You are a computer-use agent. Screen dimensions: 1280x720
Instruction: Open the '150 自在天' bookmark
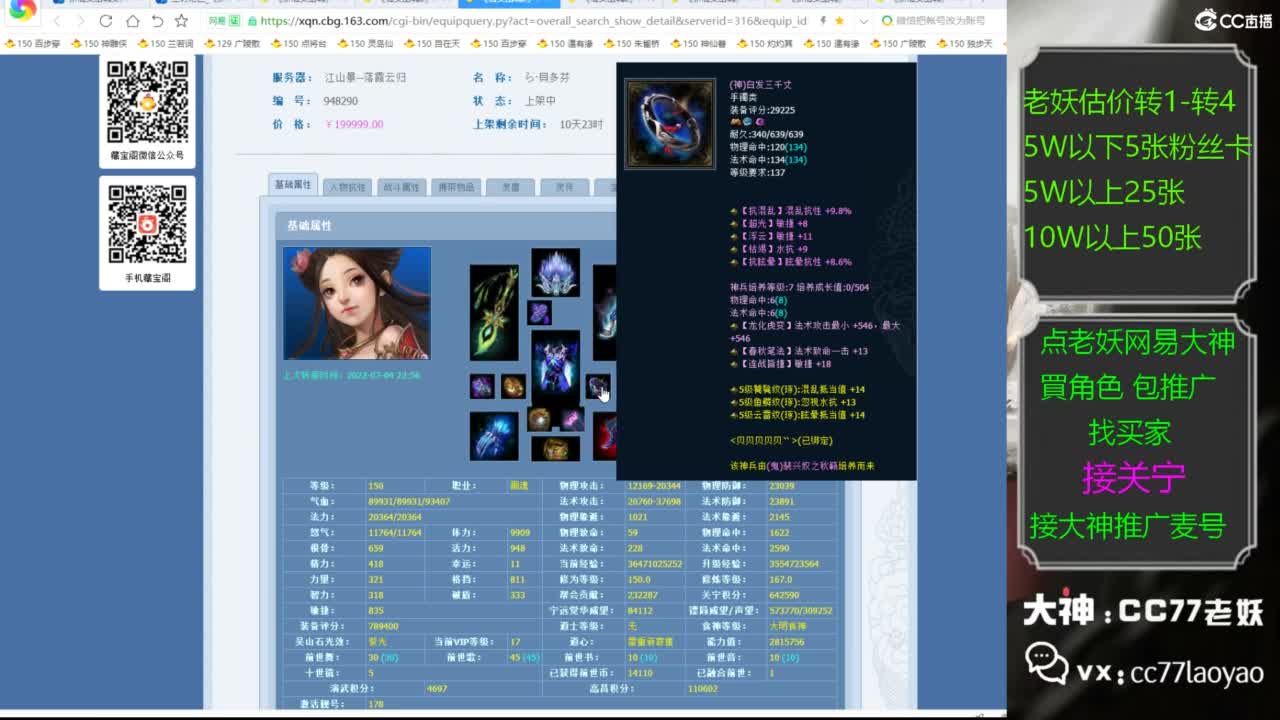pos(432,44)
